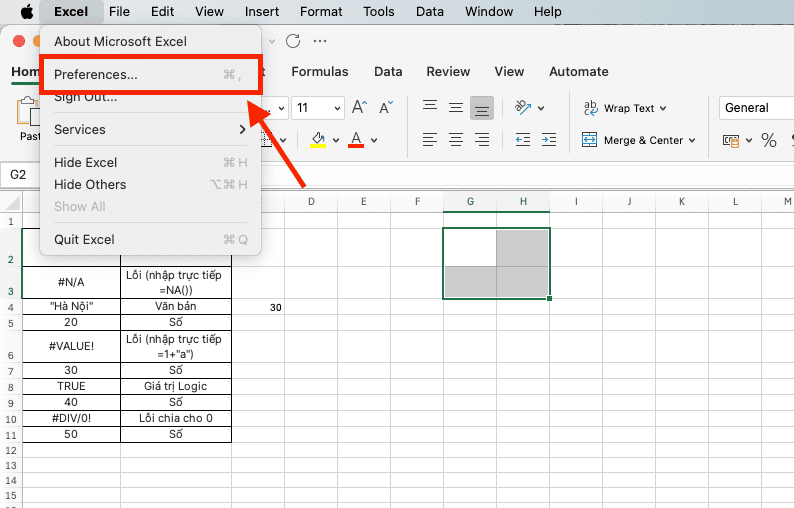Switch to View ribbon tab
Screen dimensions: 794x508
coord(509,71)
